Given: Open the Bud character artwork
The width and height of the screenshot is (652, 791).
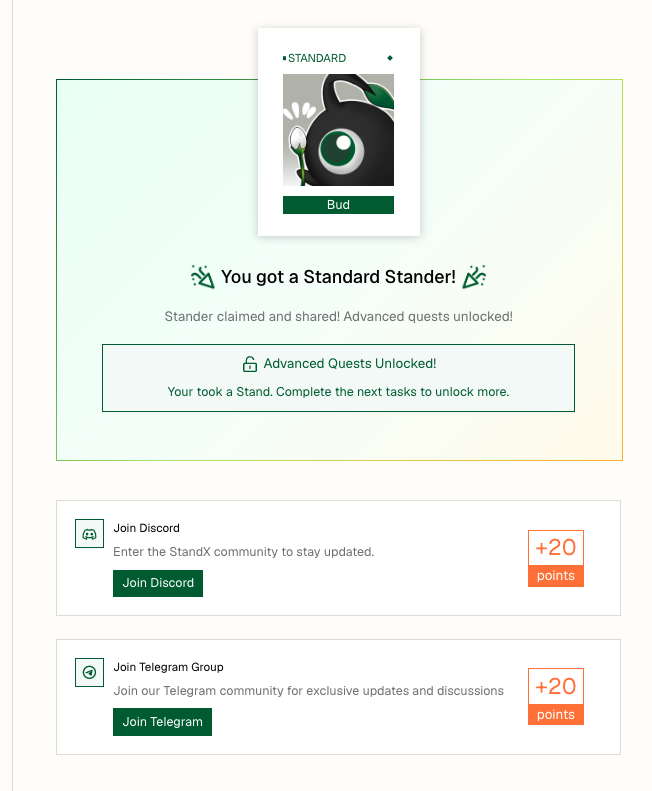Looking at the screenshot, I should coord(338,130).
